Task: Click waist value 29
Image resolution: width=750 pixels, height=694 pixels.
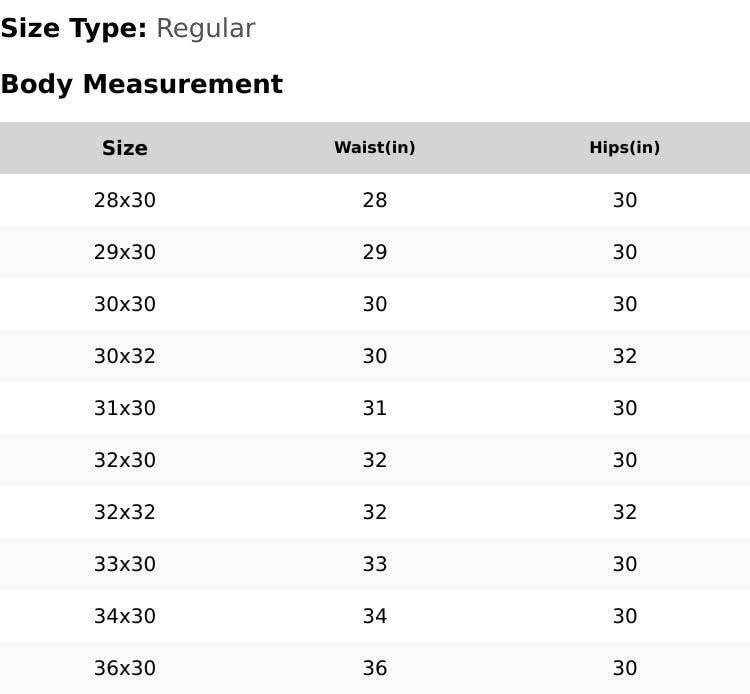Action: click(x=375, y=252)
